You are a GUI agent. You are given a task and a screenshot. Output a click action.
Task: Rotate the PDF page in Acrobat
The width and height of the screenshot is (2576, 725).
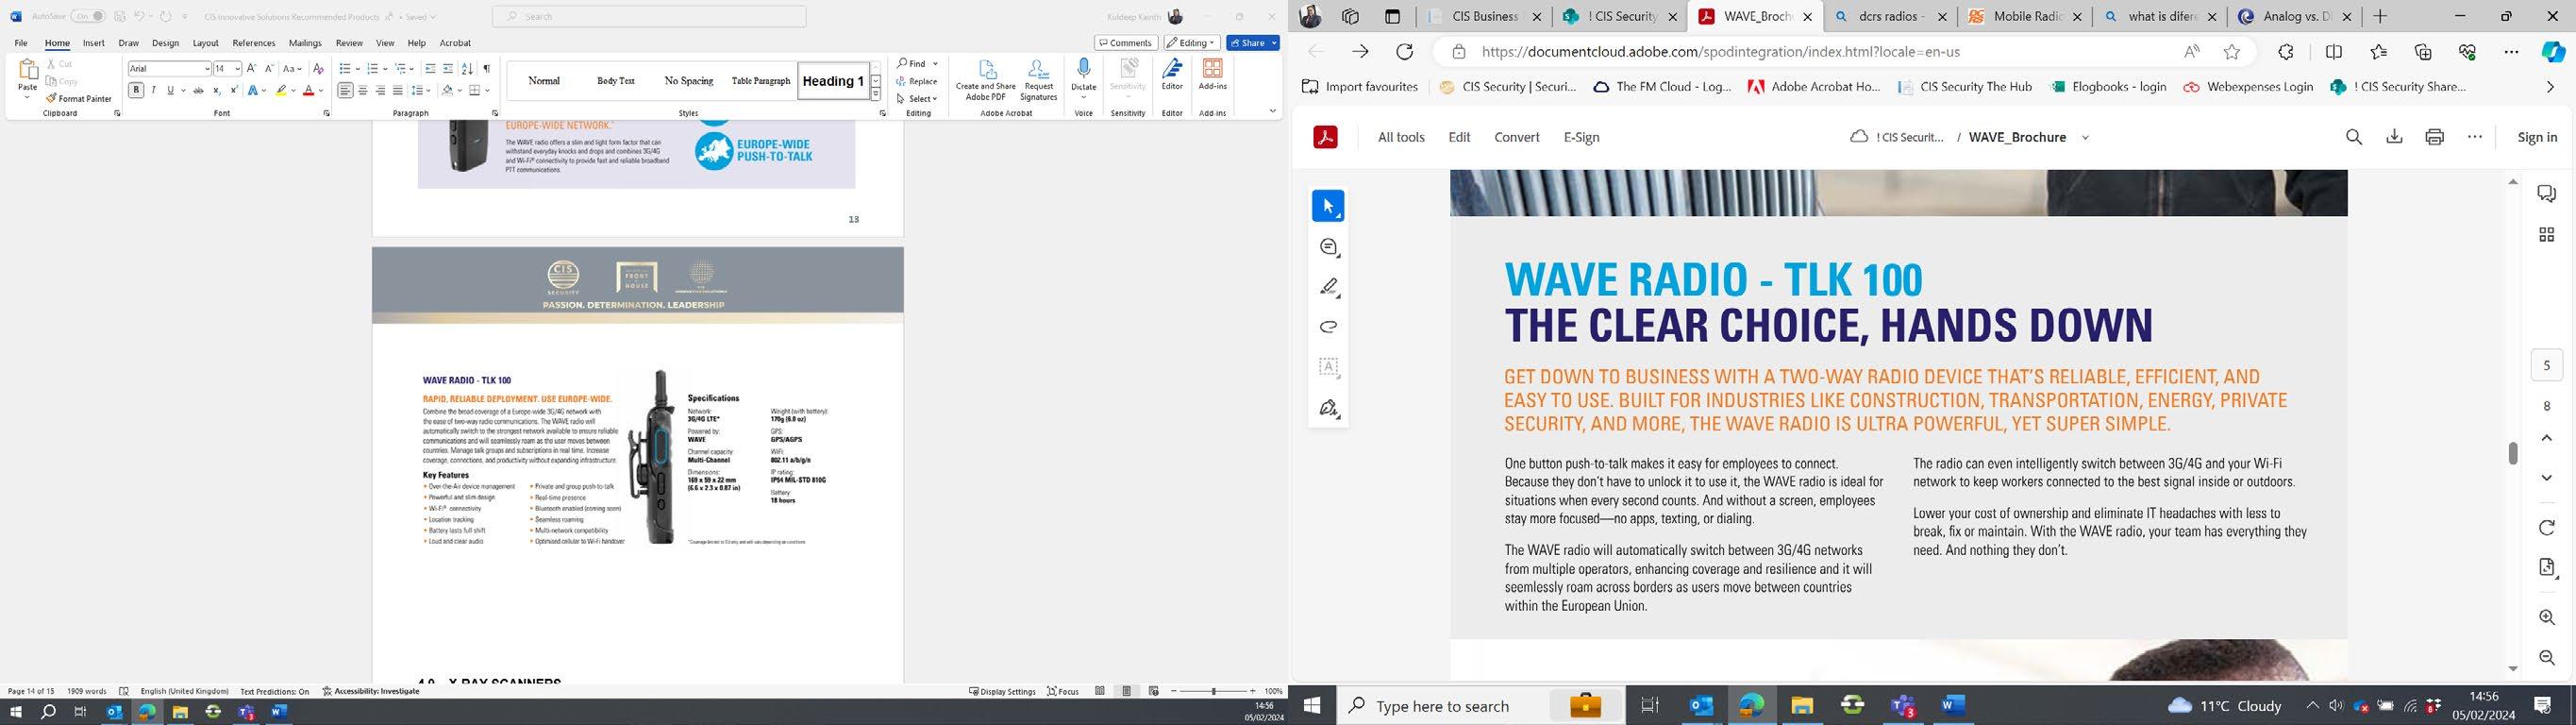click(x=2546, y=527)
